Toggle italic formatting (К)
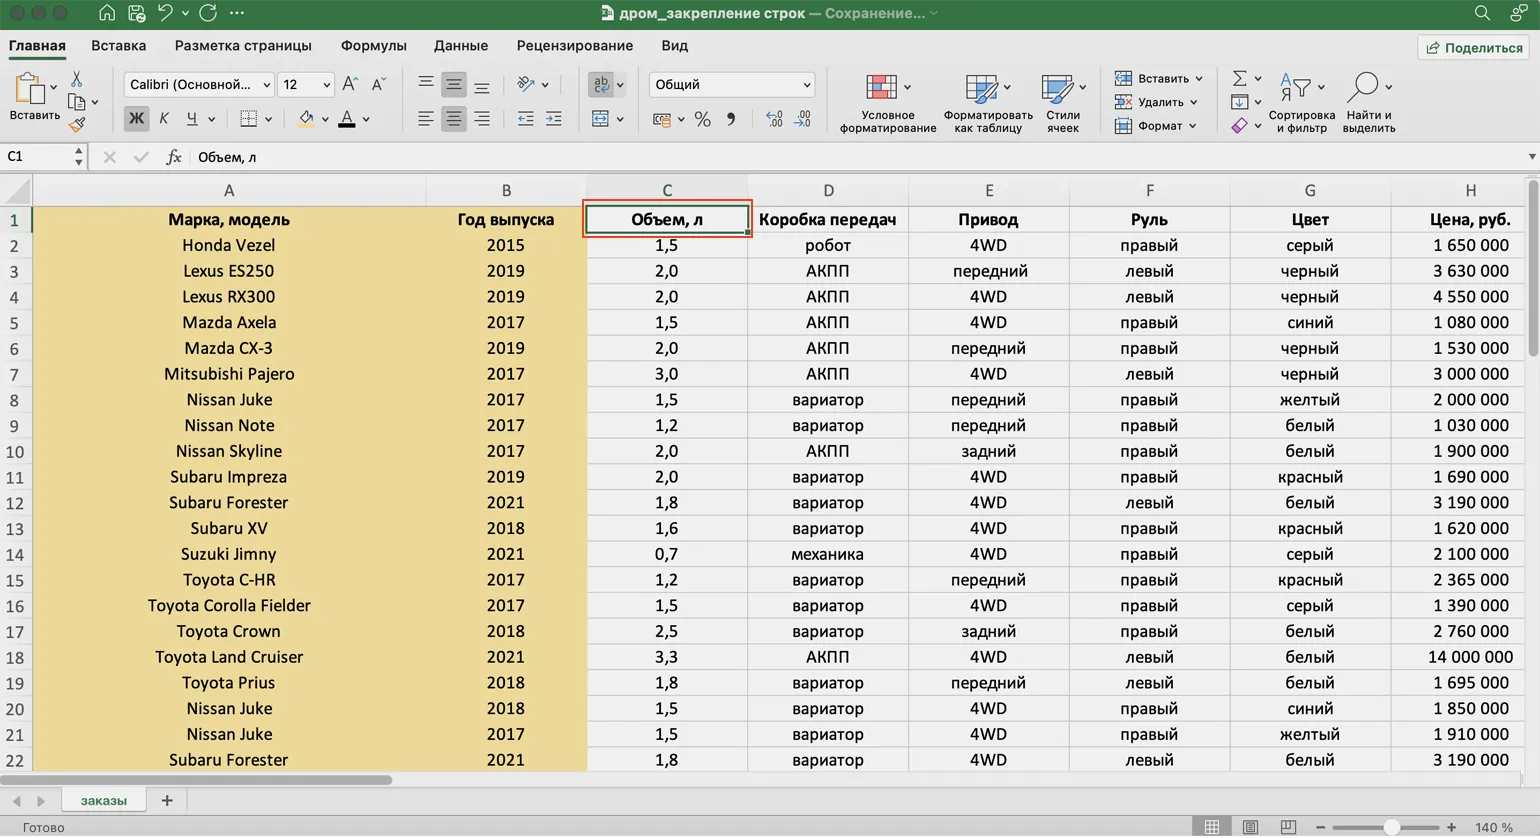Screen dimensions: 1540x838 tap(164, 119)
